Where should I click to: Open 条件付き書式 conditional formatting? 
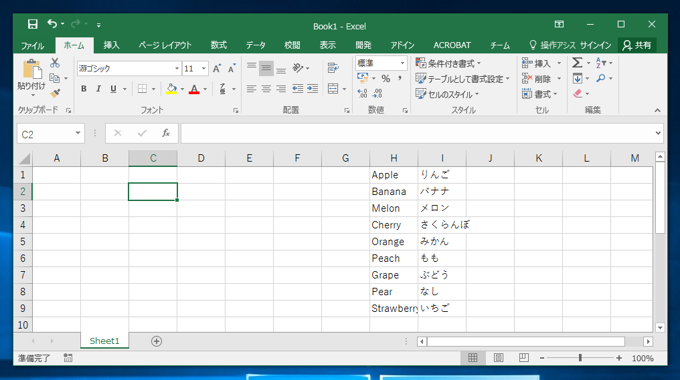(x=448, y=63)
